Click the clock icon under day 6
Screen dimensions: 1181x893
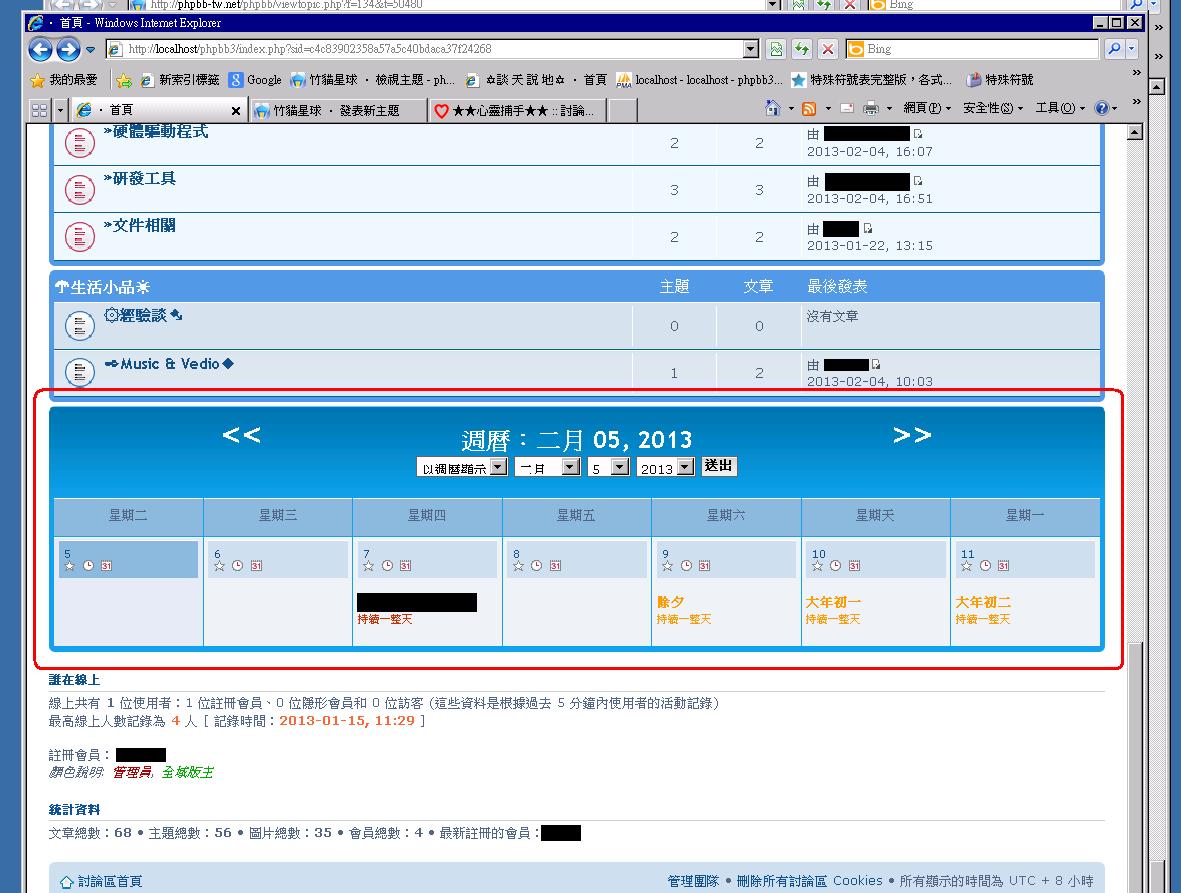tap(237, 566)
